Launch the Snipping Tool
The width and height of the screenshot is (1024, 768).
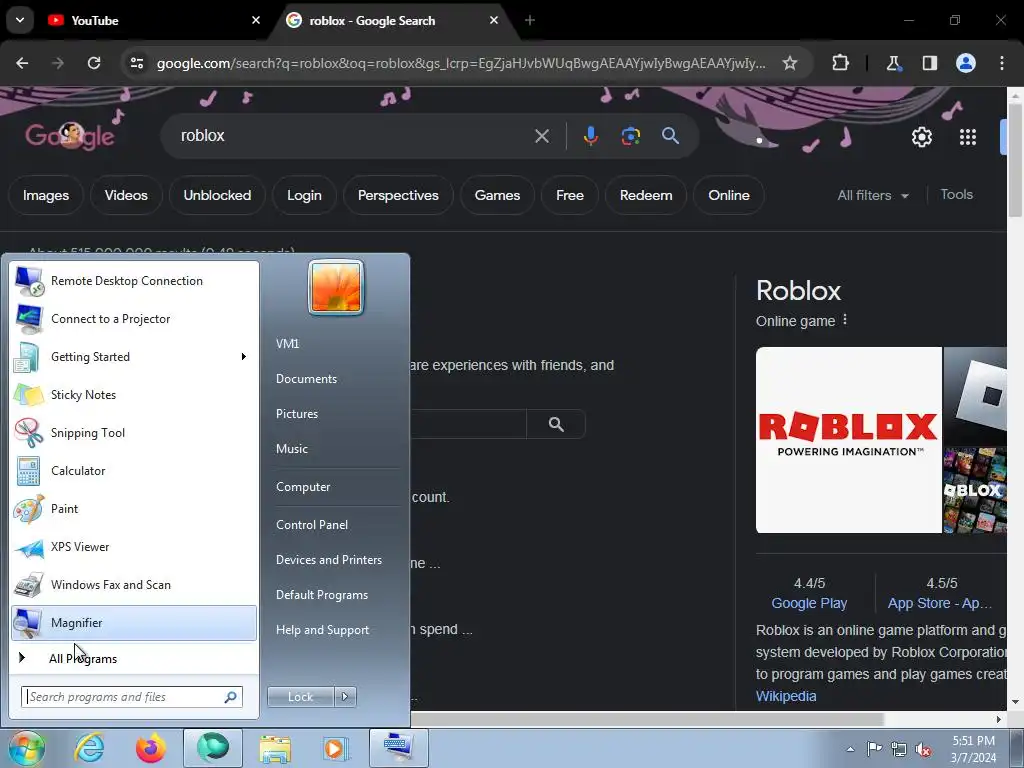pyautogui.click(x=134, y=432)
